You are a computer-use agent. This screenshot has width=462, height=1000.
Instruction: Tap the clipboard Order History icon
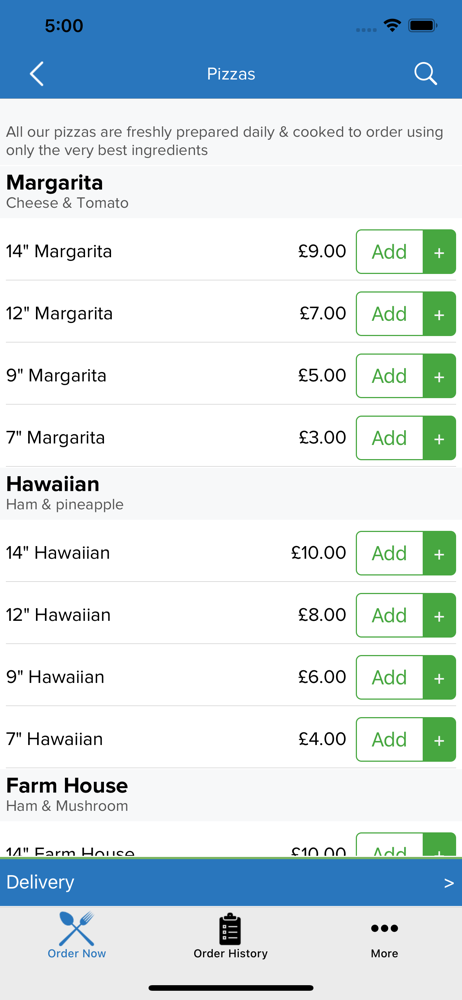(x=230, y=929)
